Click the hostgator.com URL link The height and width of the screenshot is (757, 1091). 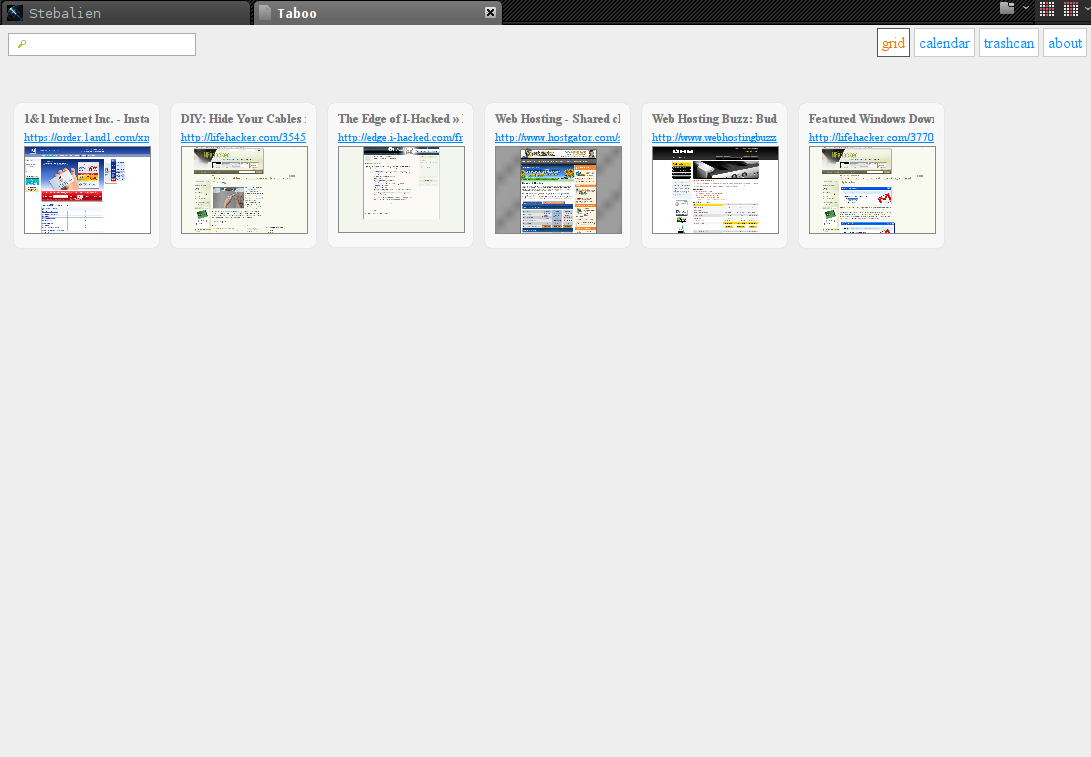(x=558, y=138)
